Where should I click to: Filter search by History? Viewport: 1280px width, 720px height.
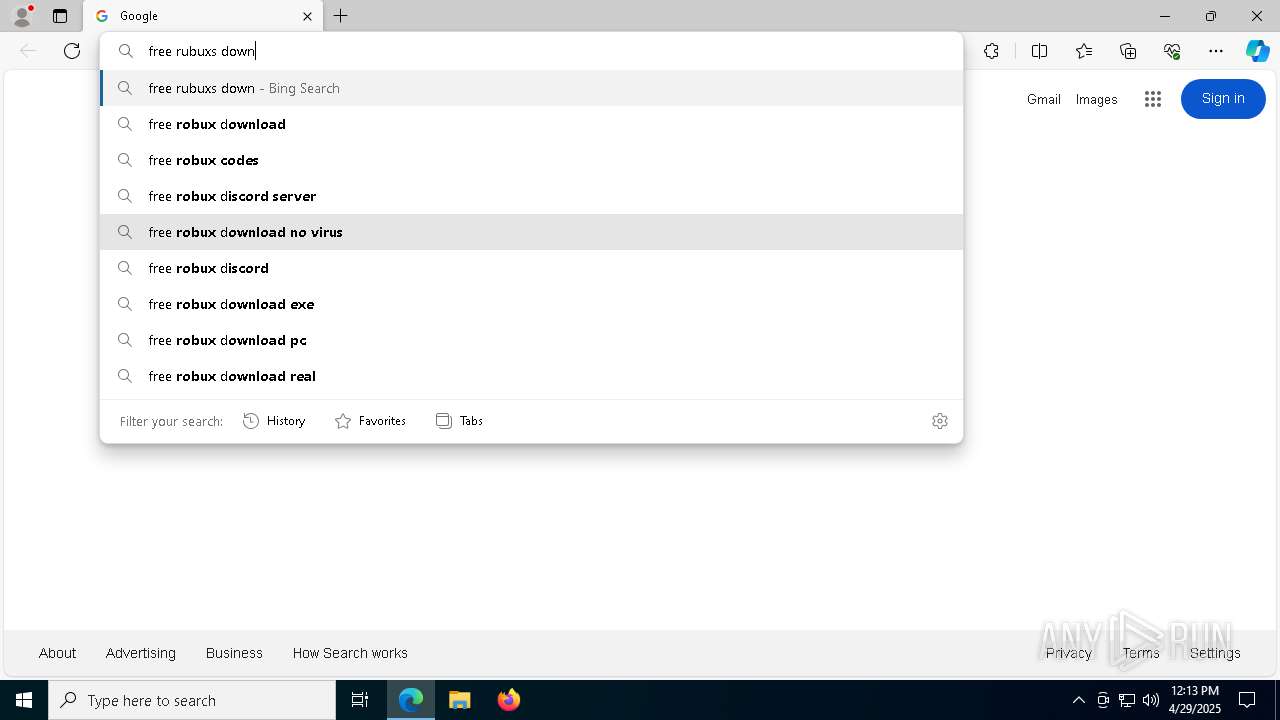tap(274, 421)
